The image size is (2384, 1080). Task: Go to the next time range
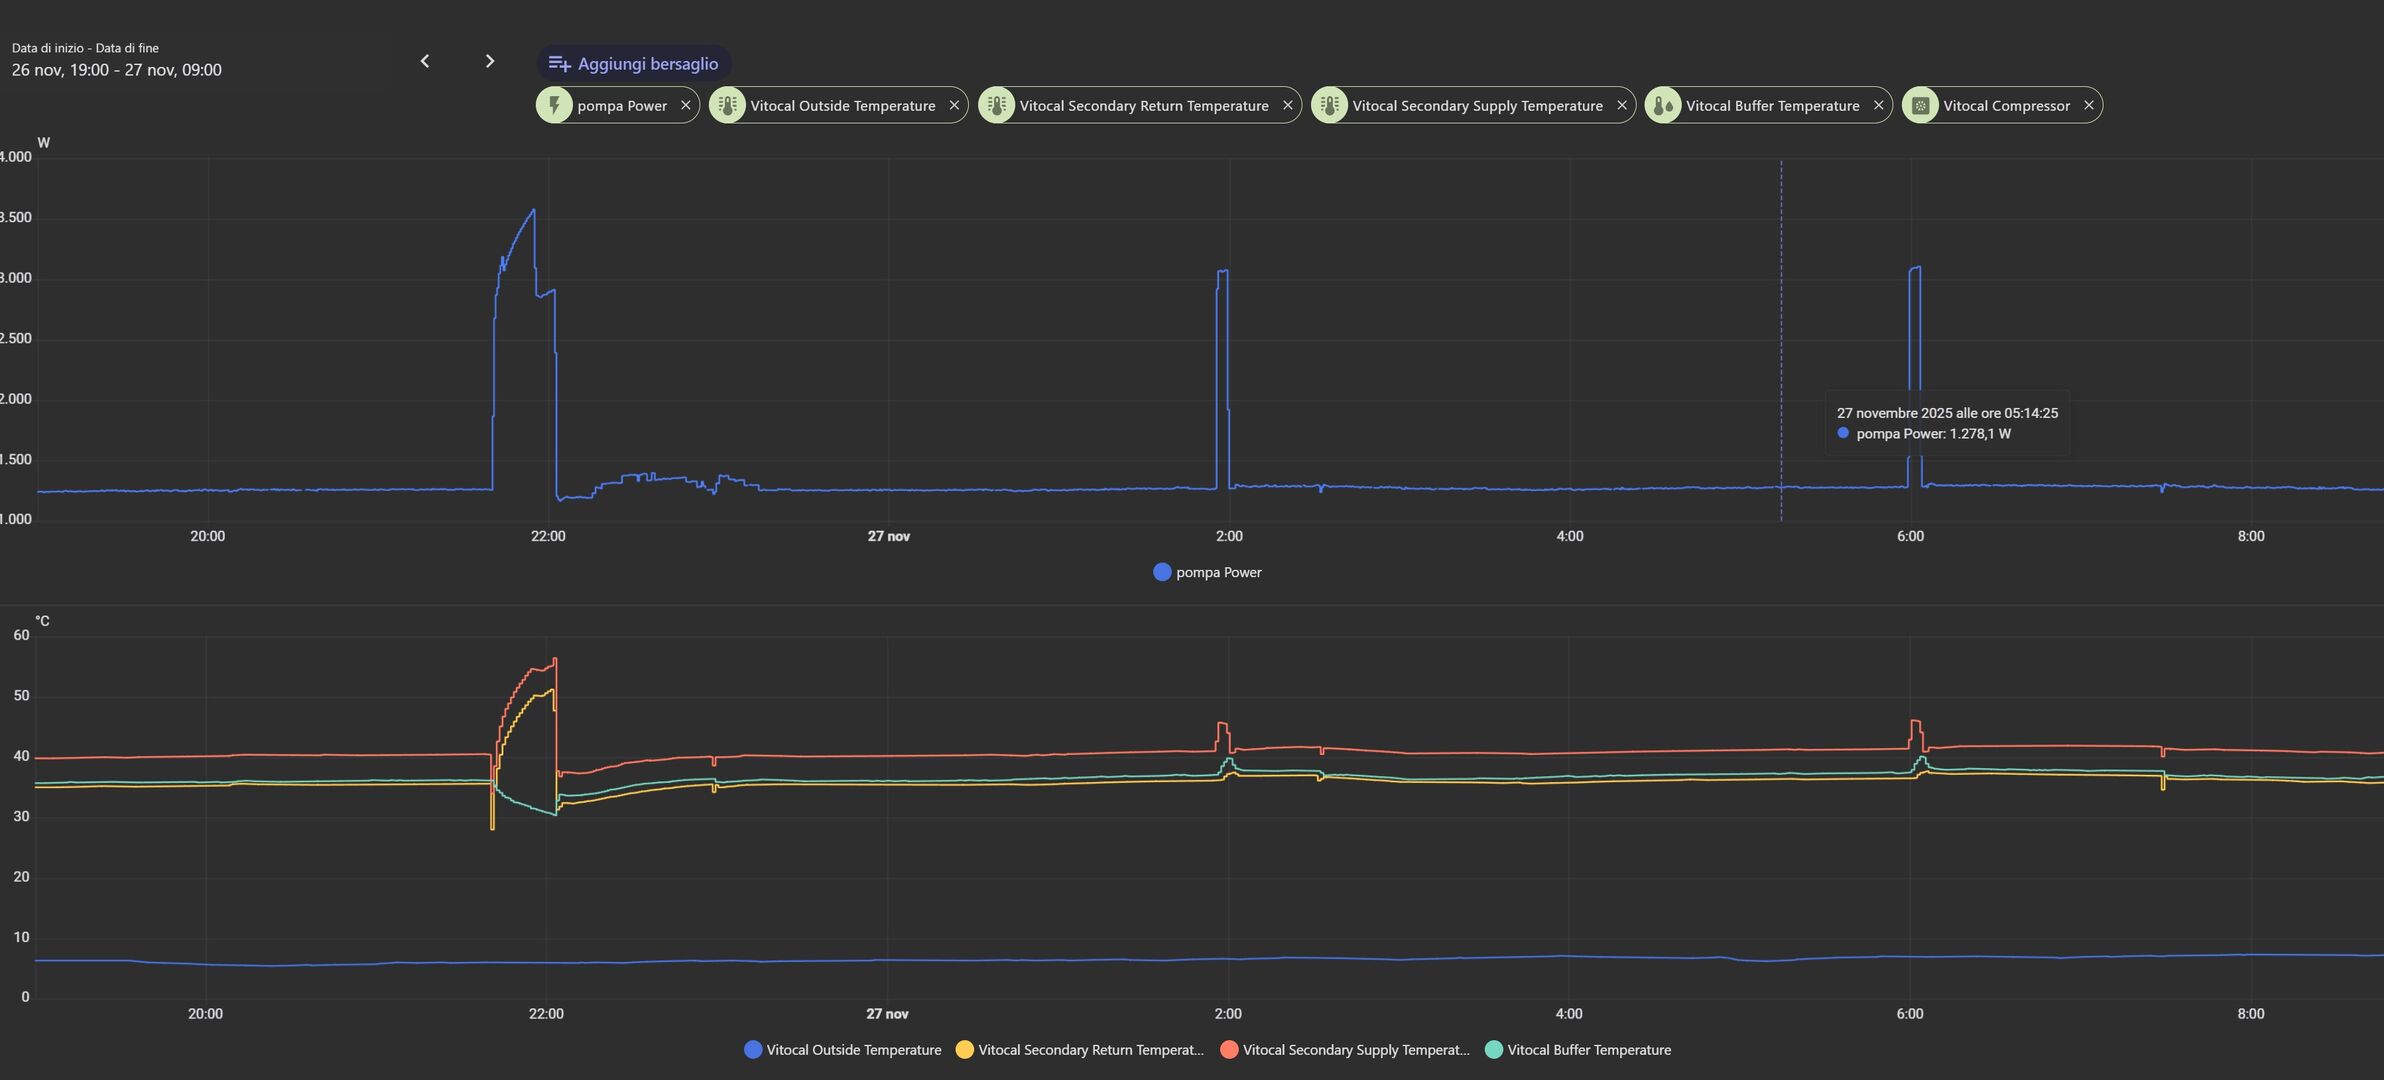pos(489,62)
